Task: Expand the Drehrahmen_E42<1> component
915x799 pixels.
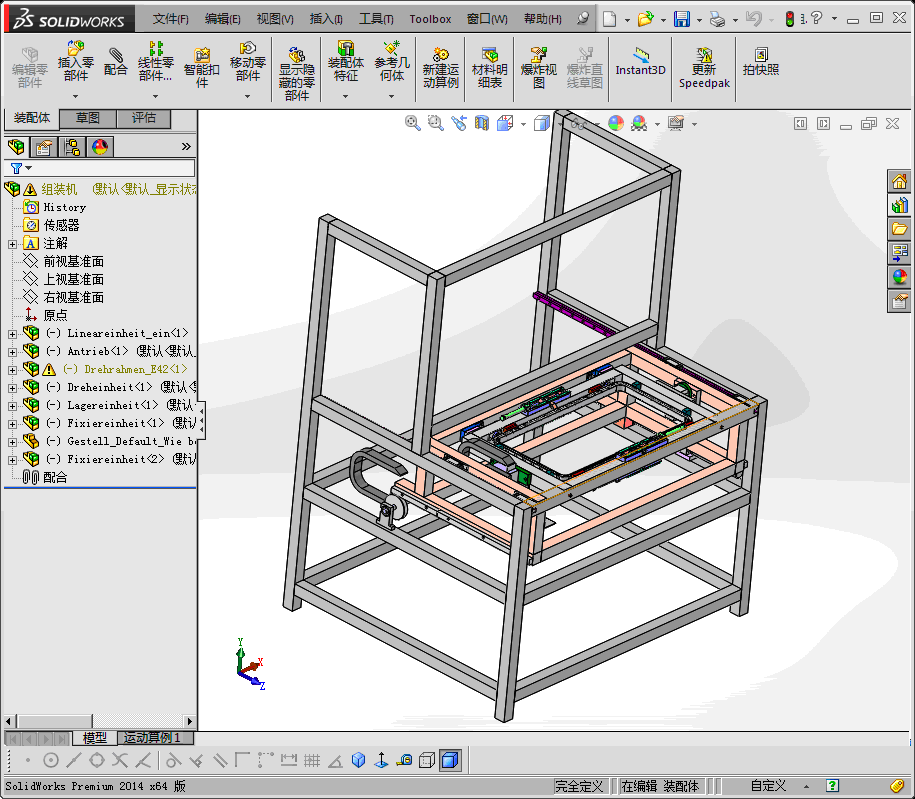Action: 12,371
